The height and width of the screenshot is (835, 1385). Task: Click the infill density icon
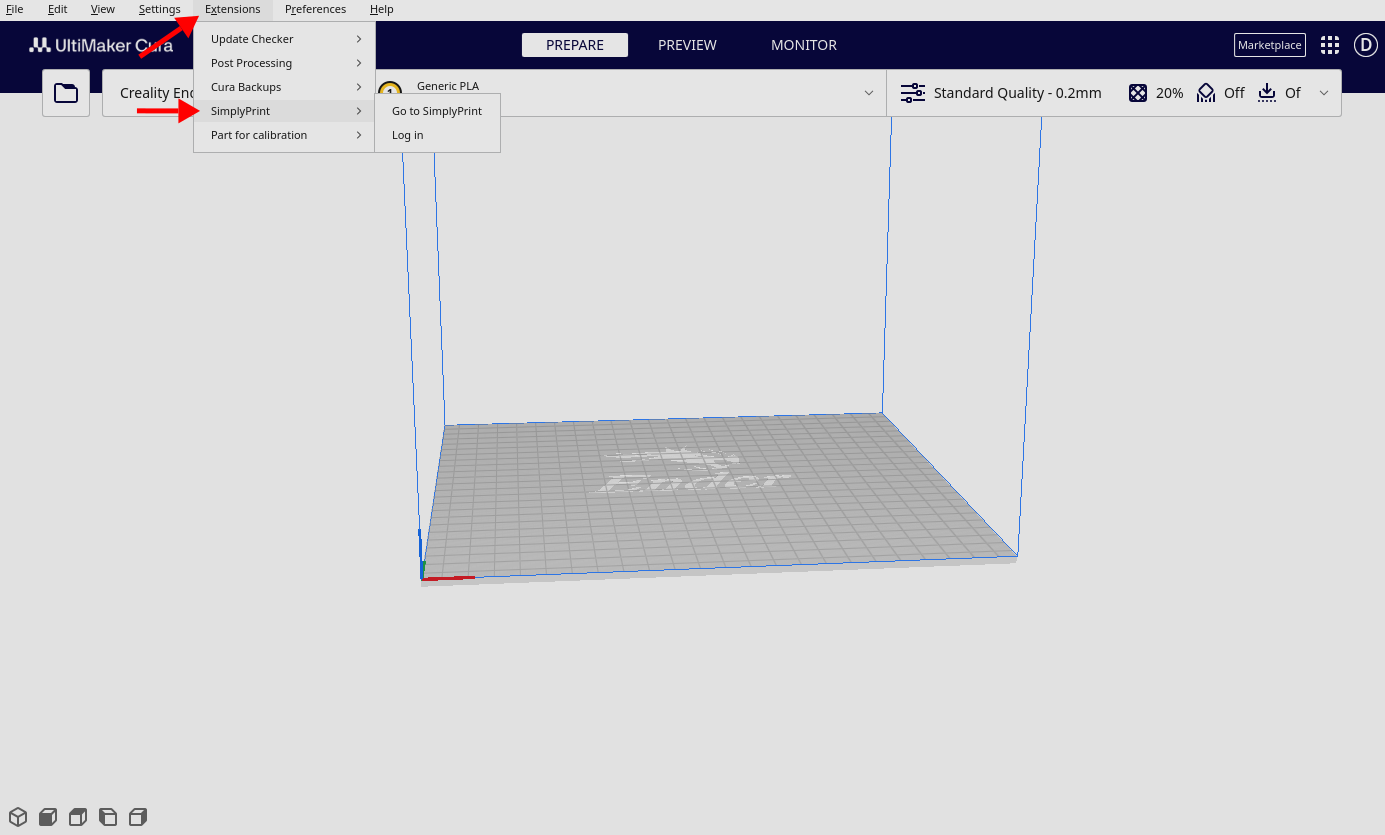tap(1138, 93)
